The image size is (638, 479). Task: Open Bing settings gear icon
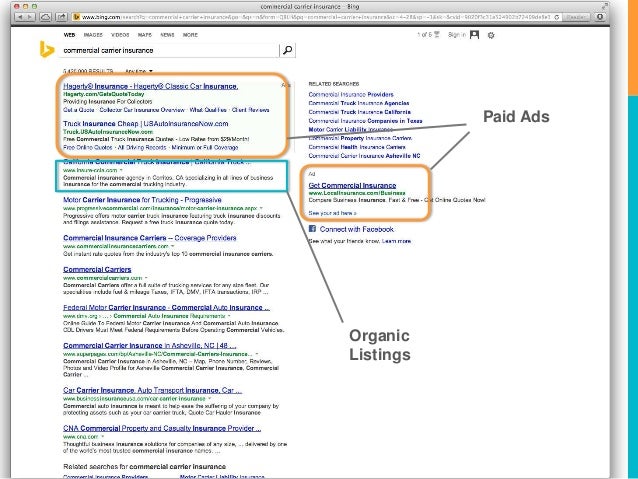pyautogui.click(x=491, y=35)
